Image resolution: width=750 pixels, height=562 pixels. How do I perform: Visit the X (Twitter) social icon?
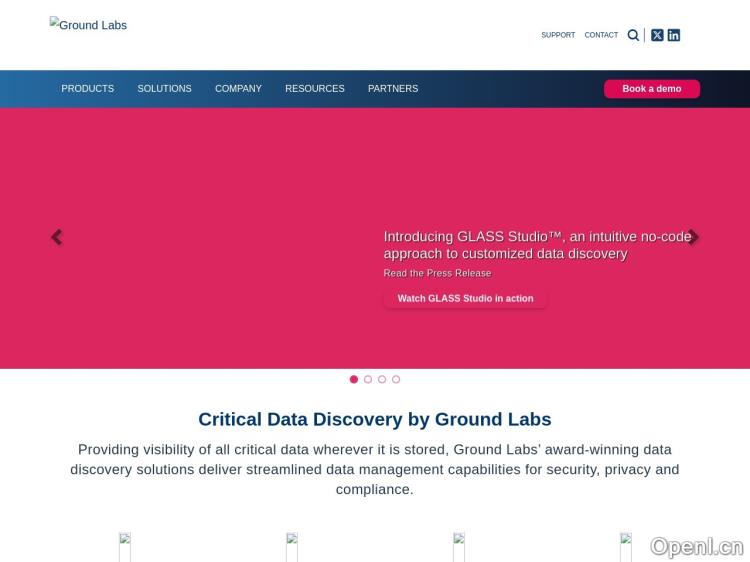click(x=657, y=35)
